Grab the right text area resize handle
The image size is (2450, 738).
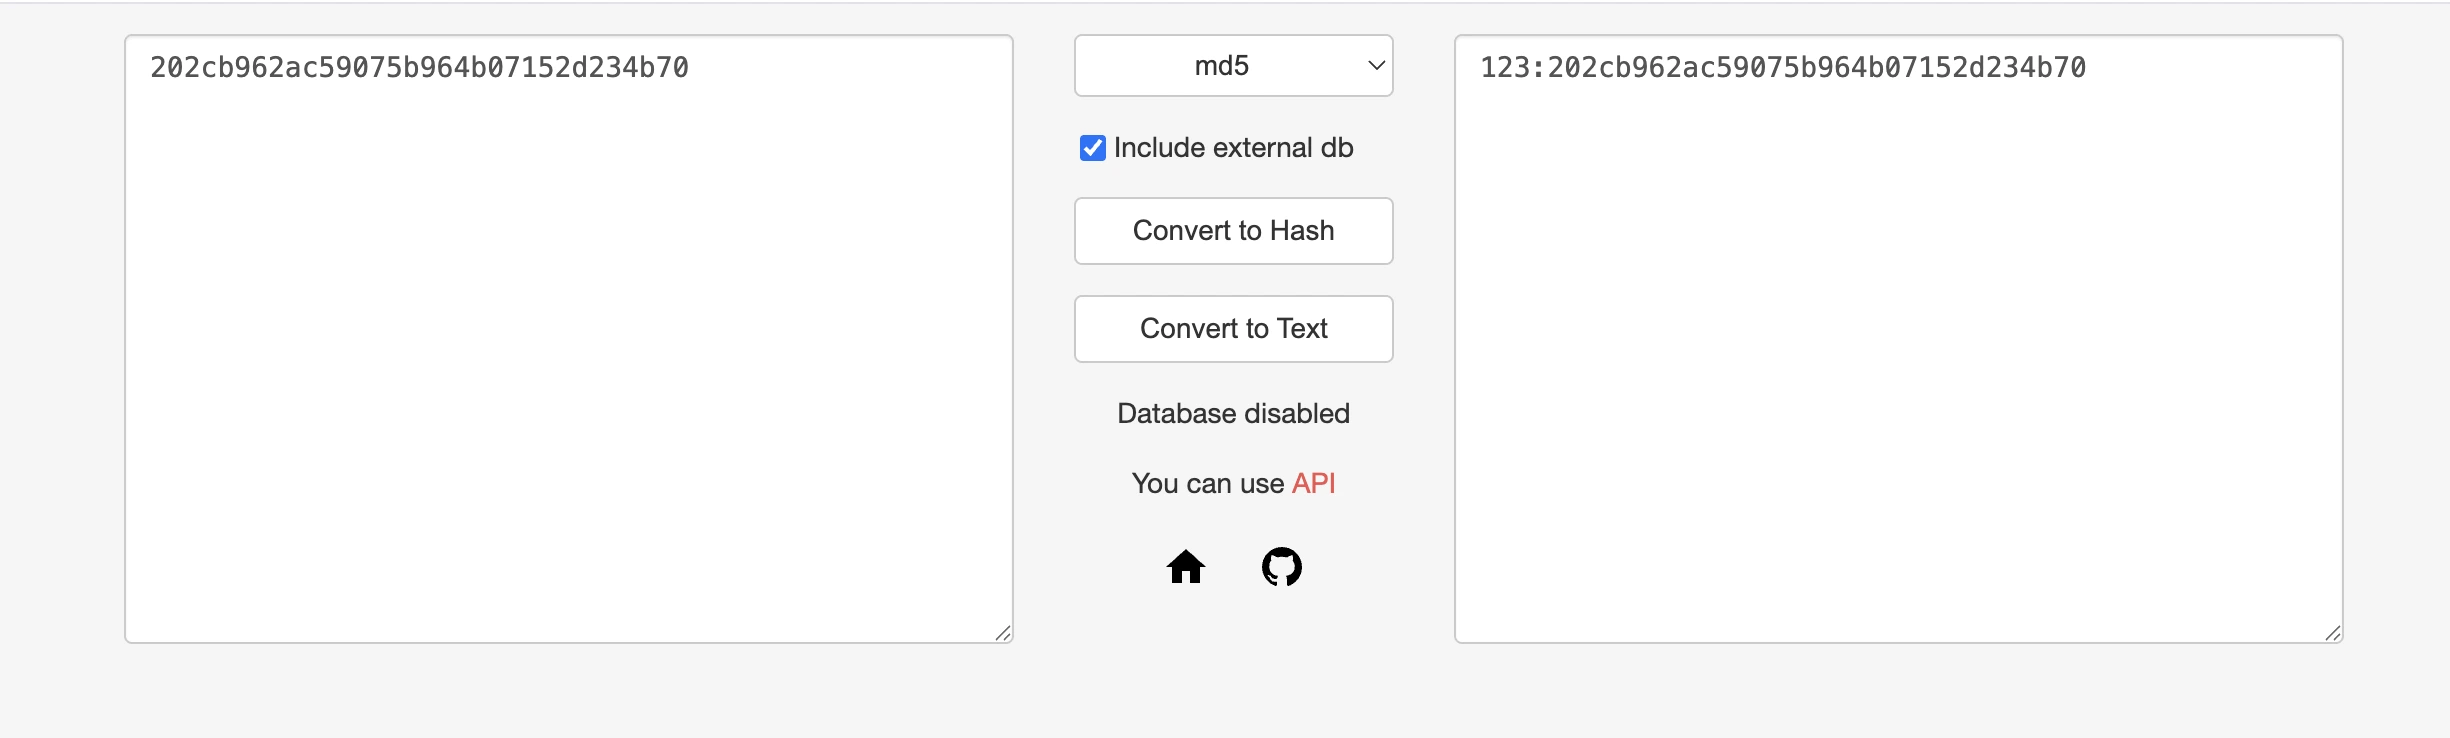point(2333,633)
